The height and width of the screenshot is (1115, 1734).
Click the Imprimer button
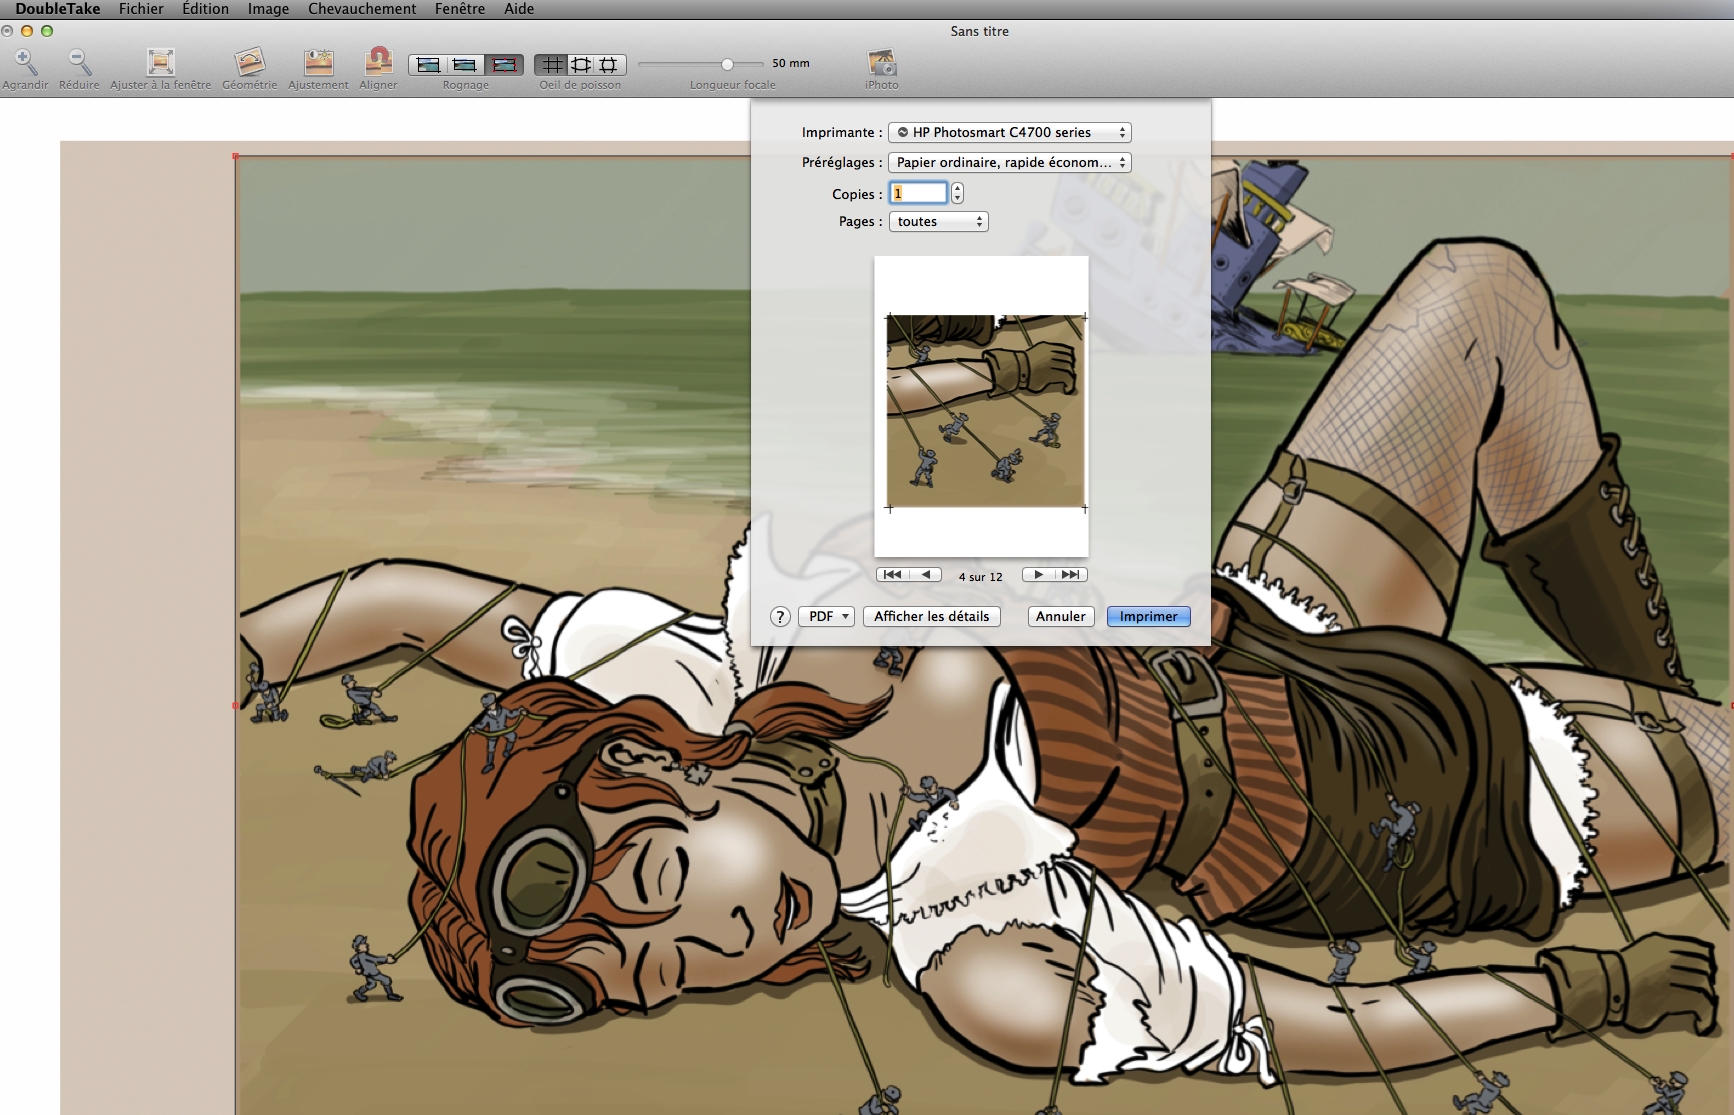tap(1148, 616)
